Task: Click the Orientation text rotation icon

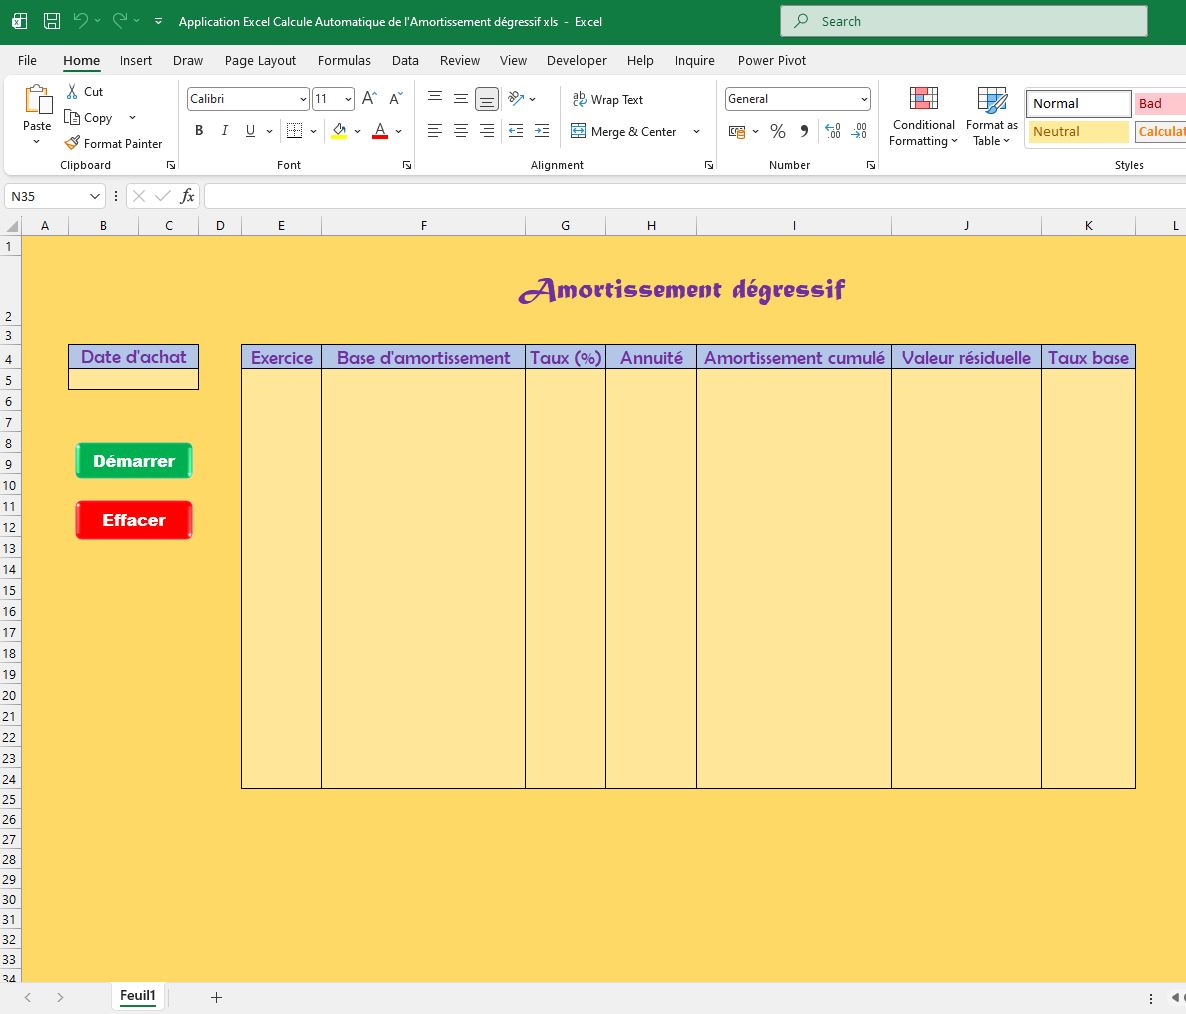Action: 516,98
